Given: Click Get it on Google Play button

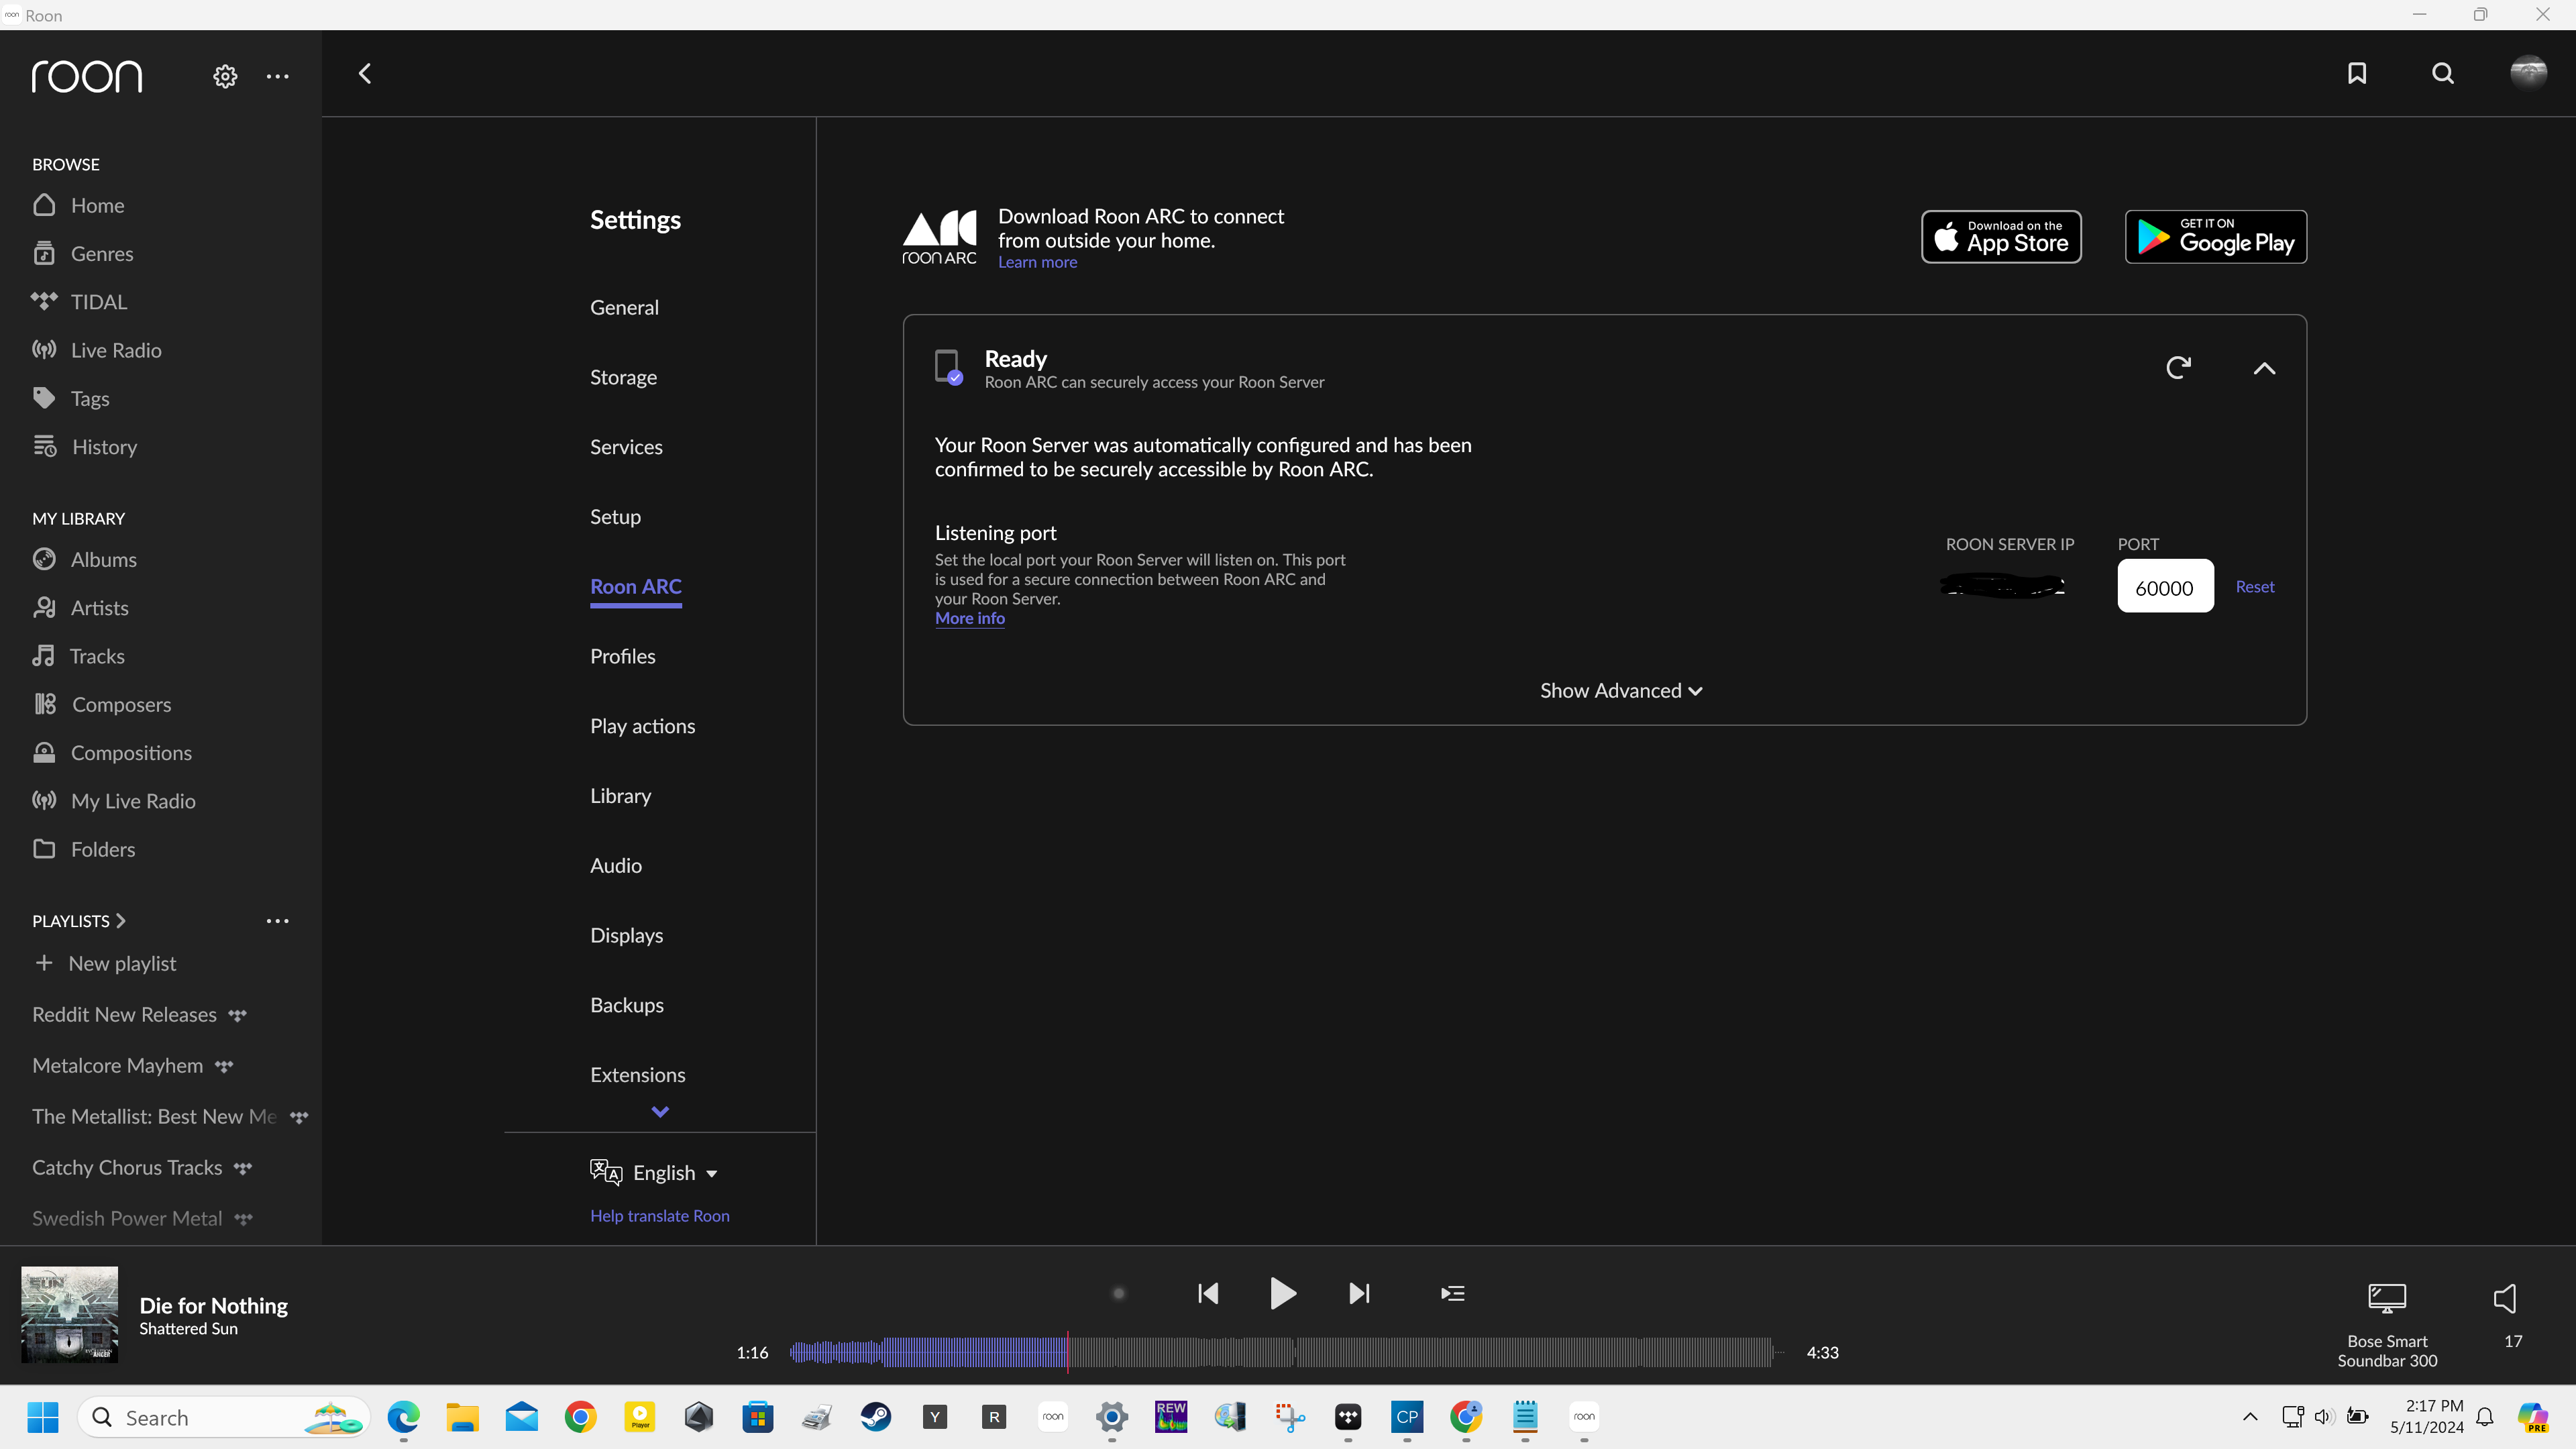Looking at the screenshot, I should pos(2216,237).
